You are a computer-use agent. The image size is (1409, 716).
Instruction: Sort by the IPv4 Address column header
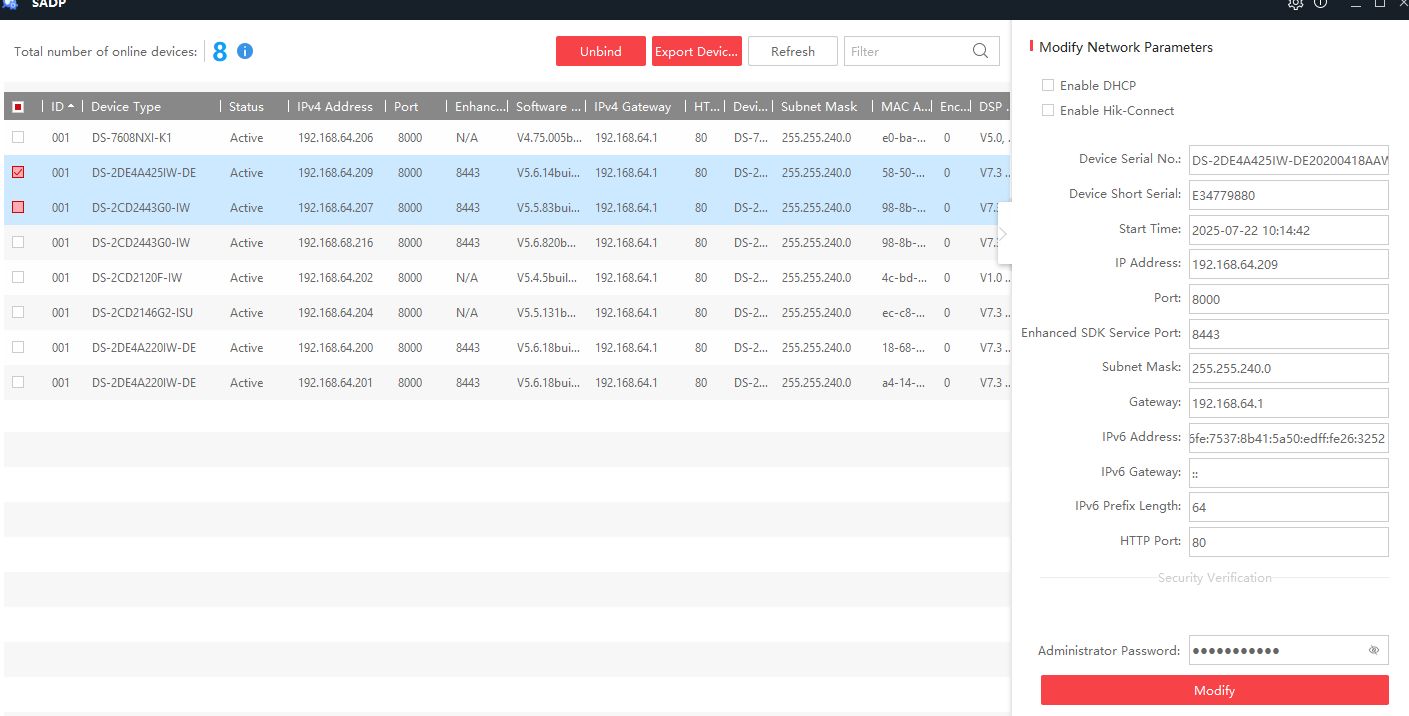coord(334,106)
